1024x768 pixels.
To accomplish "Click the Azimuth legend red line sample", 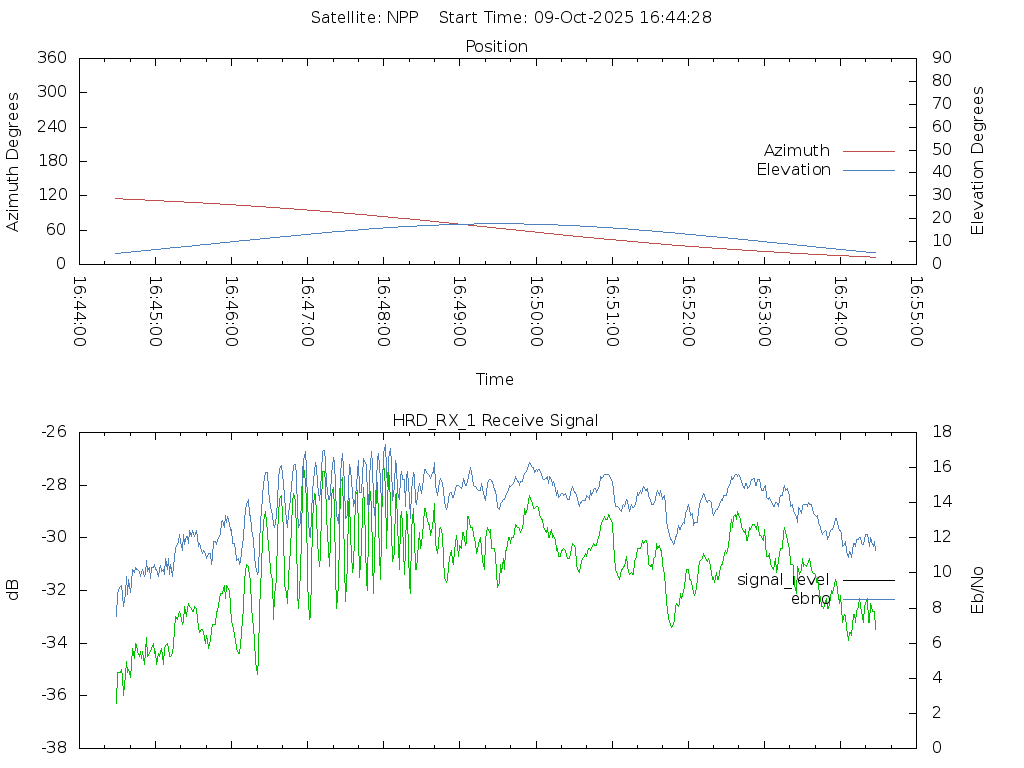I will pyautogui.click(x=868, y=151).
